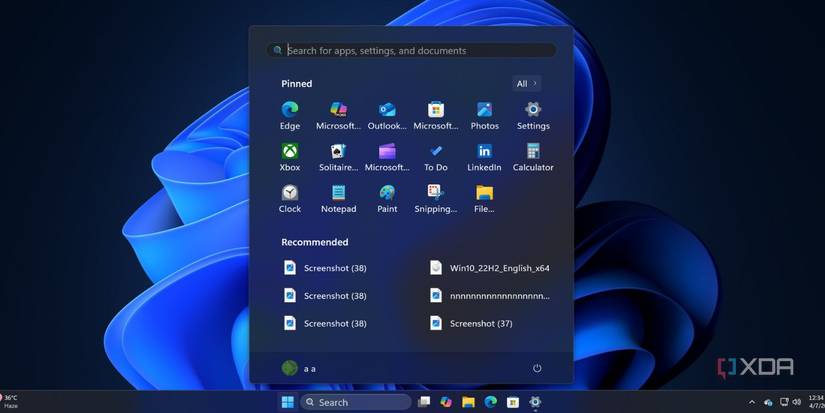Open the Calculator app
825x413 pixels.
(533, 157)
